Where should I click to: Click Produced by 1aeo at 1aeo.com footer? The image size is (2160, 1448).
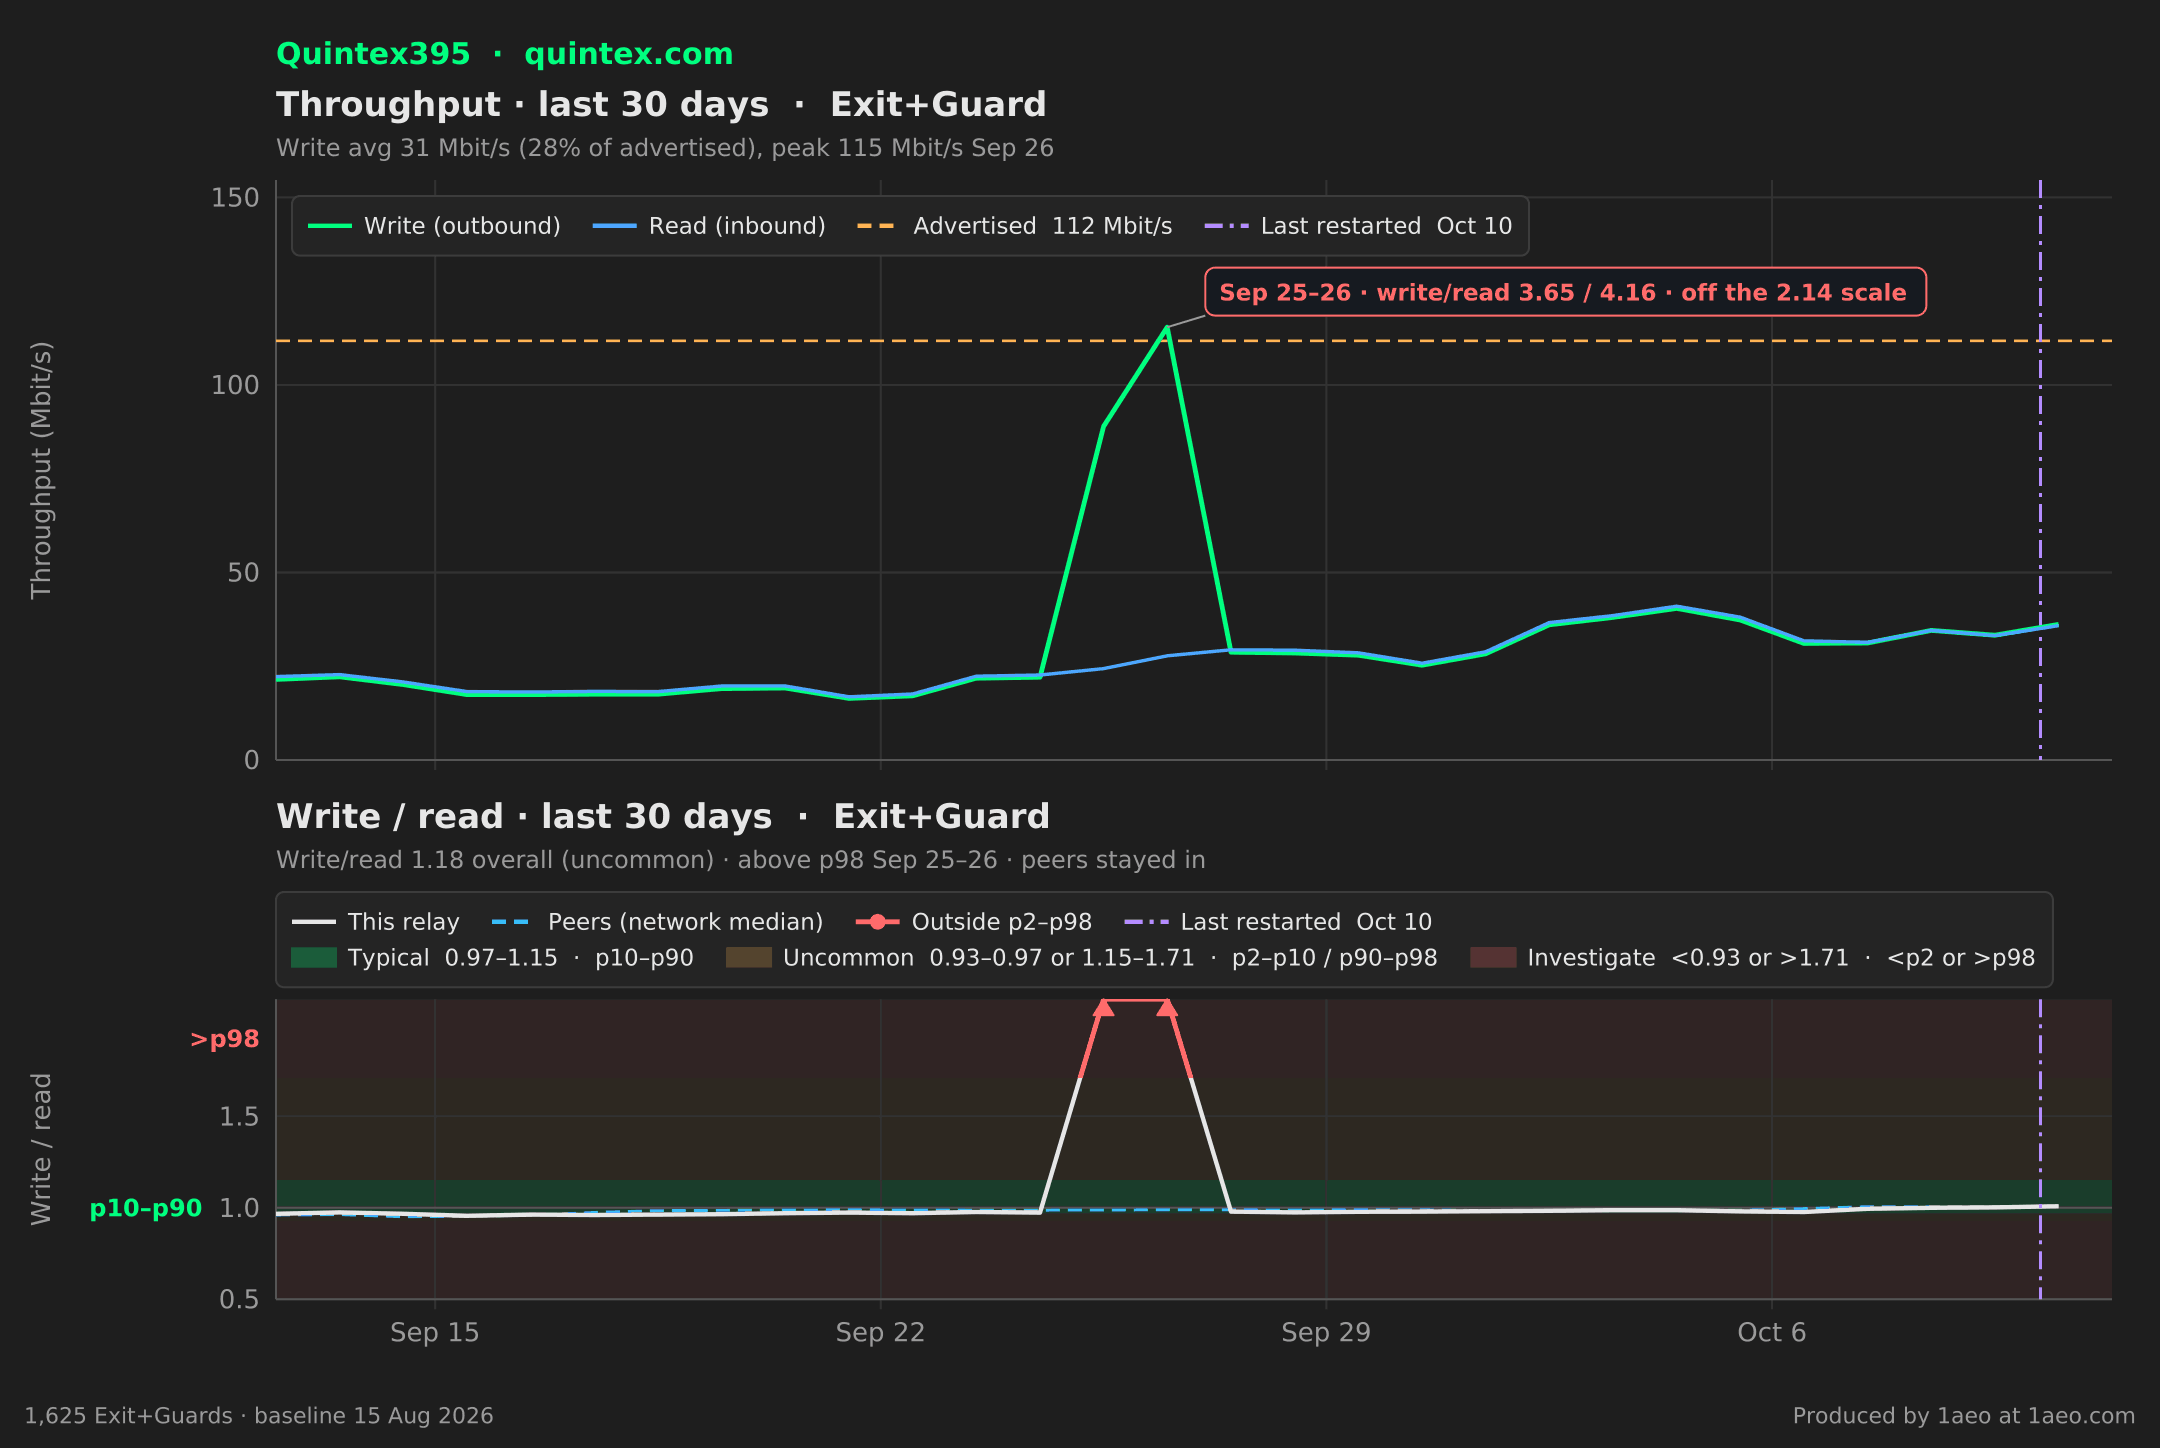pos(1964,1416)
